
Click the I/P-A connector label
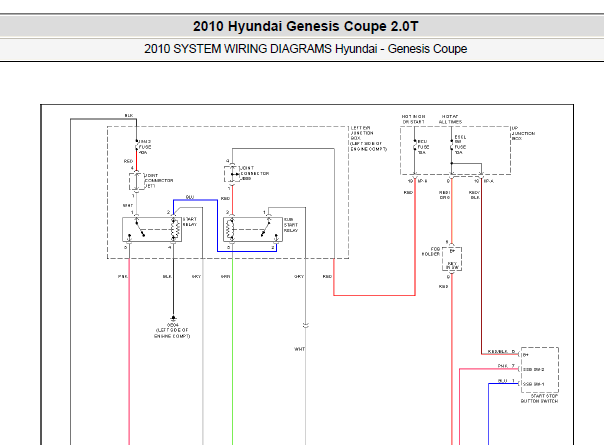(x=488, y=181)
